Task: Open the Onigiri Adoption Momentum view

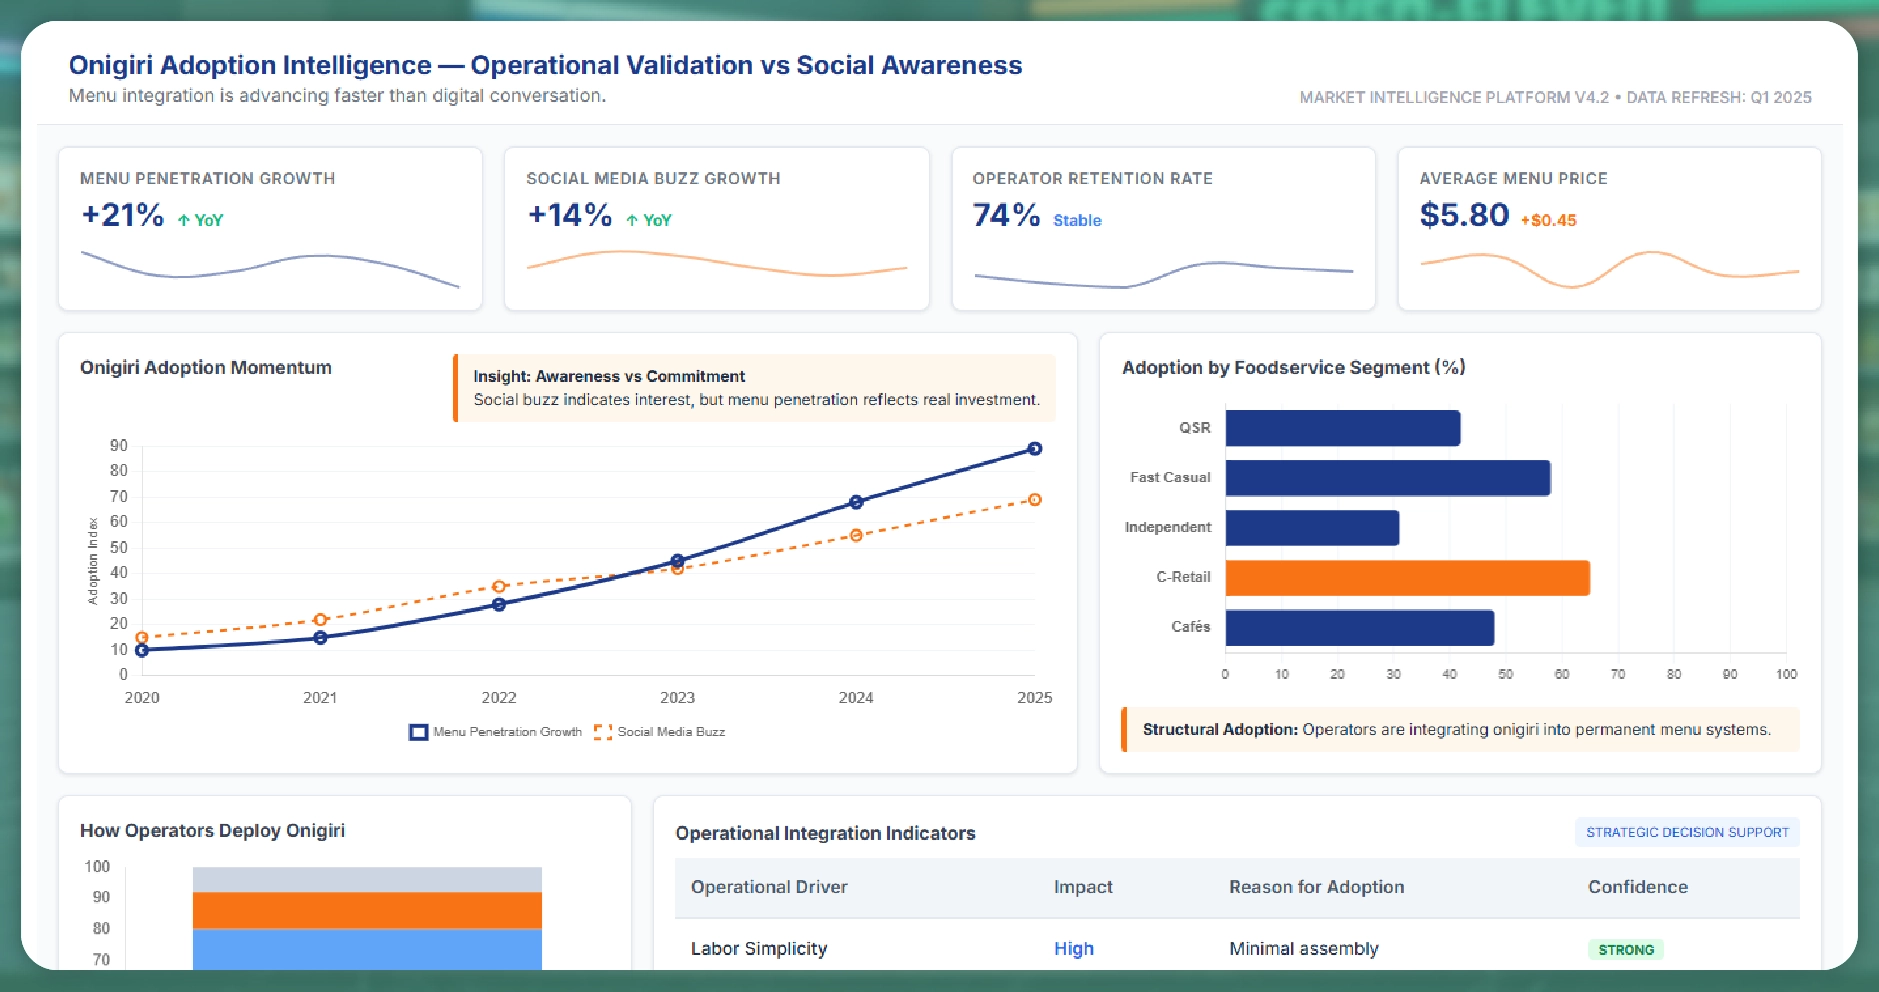Action: click(x=205, y=367)
